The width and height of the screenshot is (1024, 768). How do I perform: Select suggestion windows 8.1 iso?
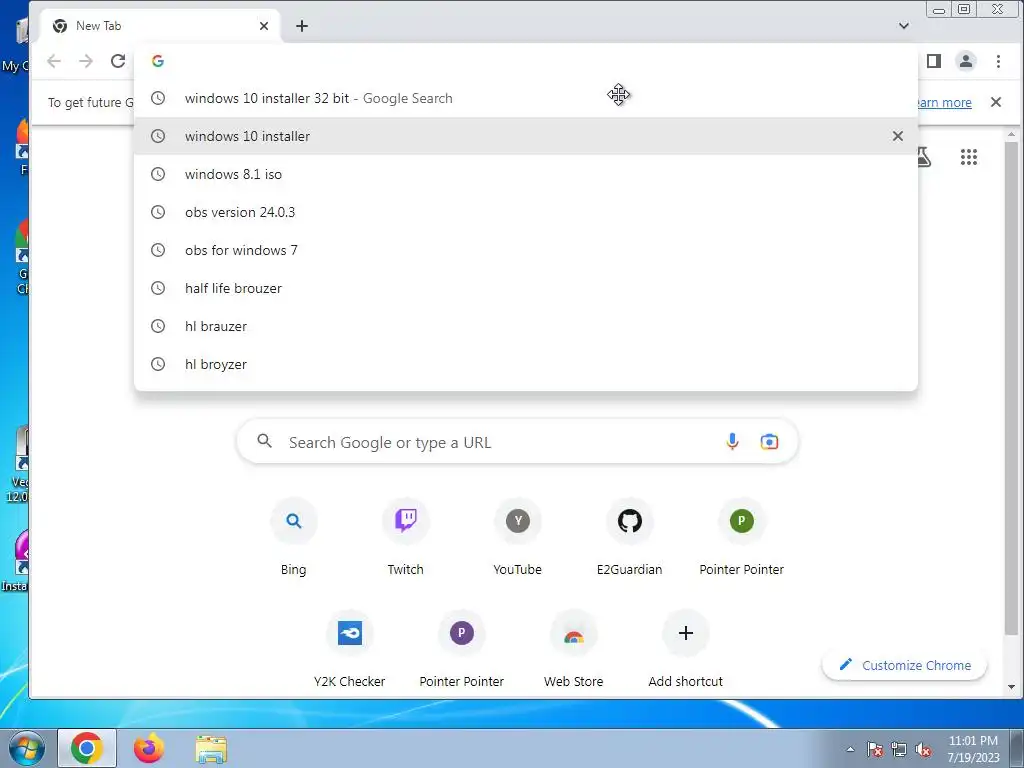[526, 174]
